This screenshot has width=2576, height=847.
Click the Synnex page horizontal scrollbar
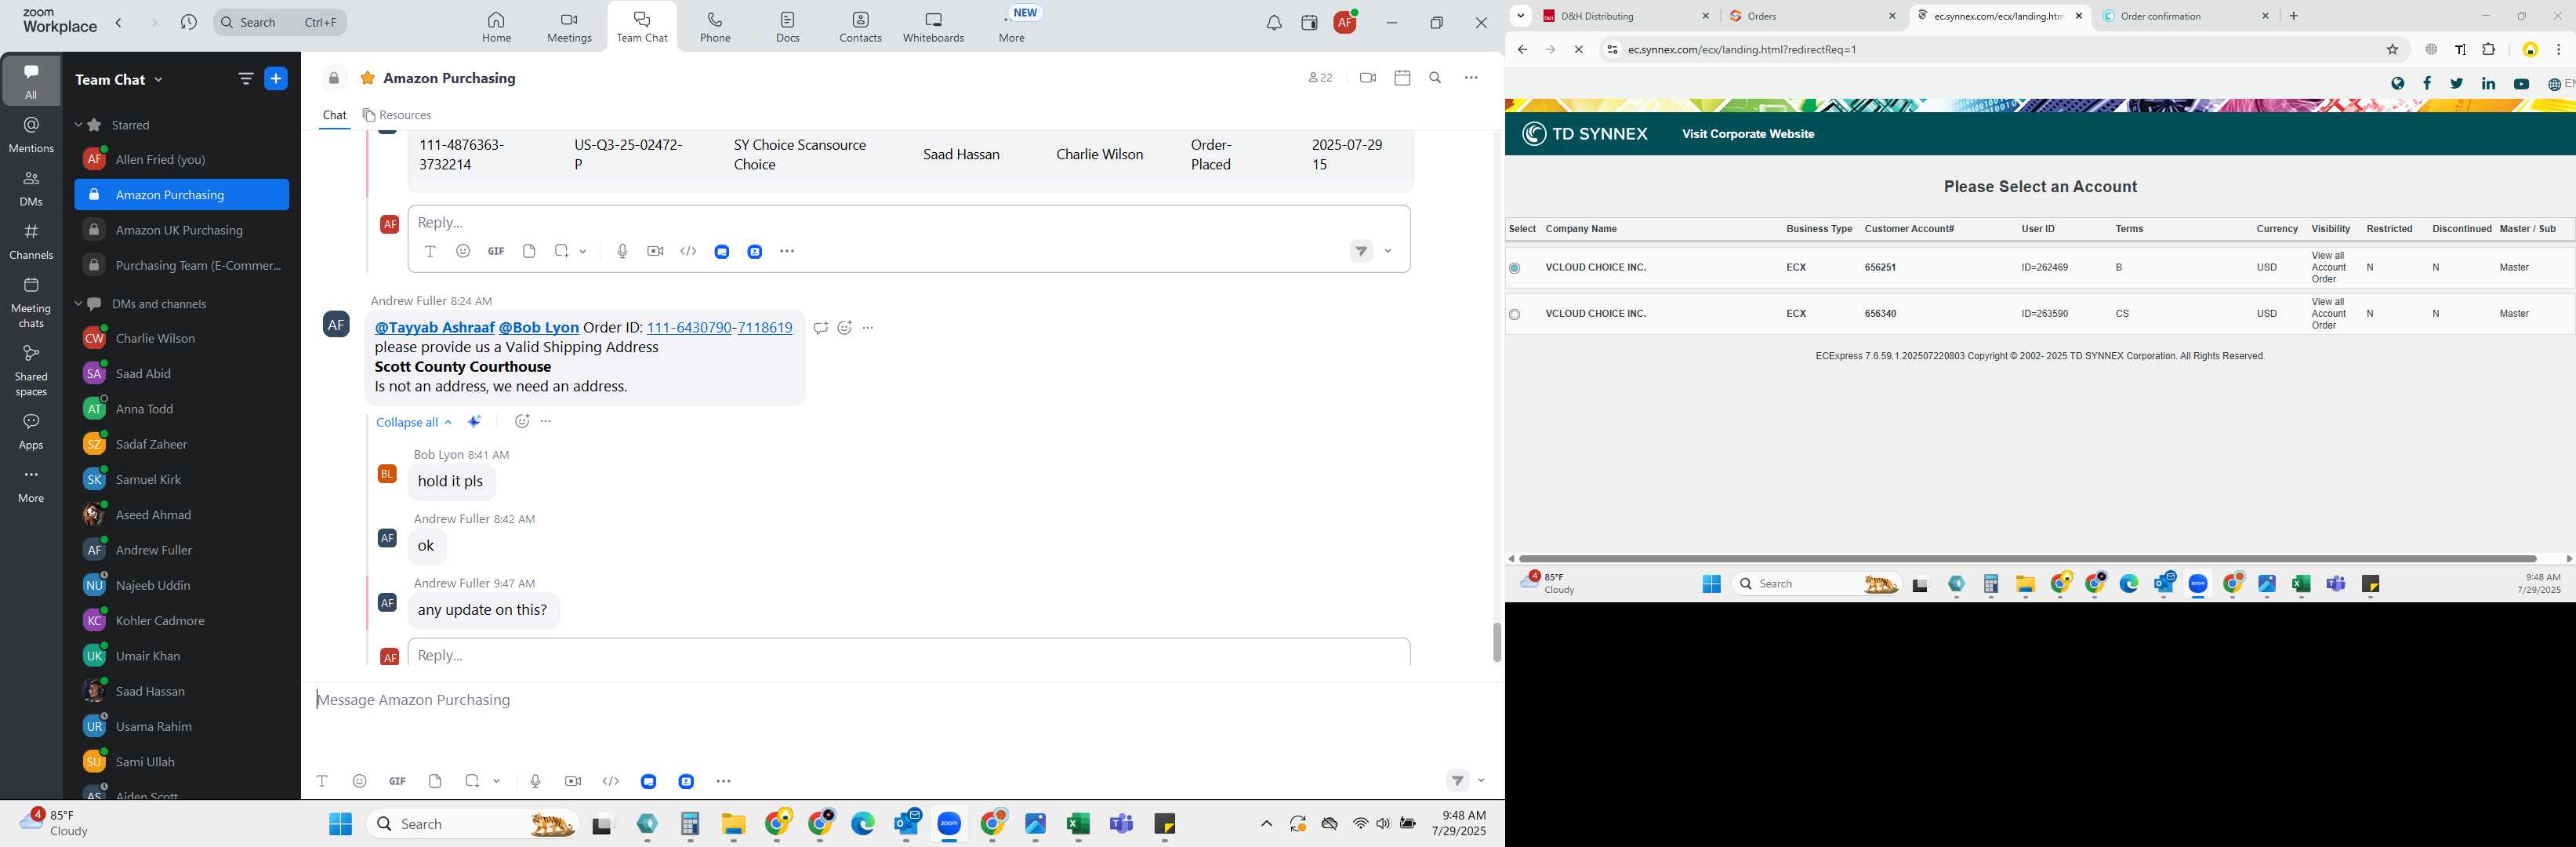pos(2027,559)
